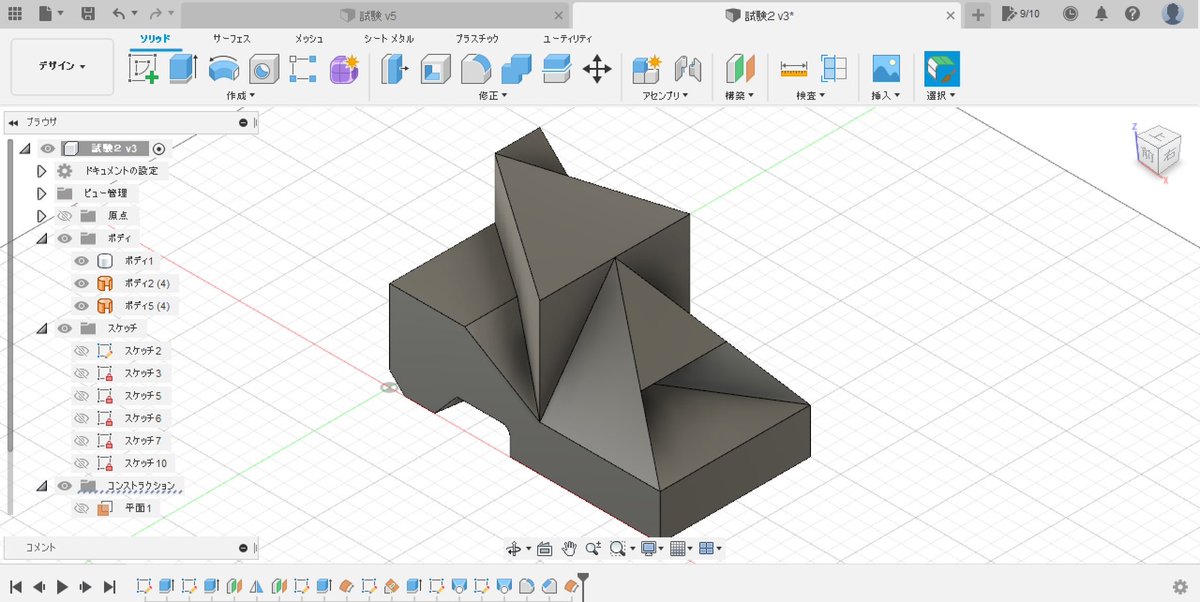Switch to the 試験 v5 document tab

pos(377,15)
